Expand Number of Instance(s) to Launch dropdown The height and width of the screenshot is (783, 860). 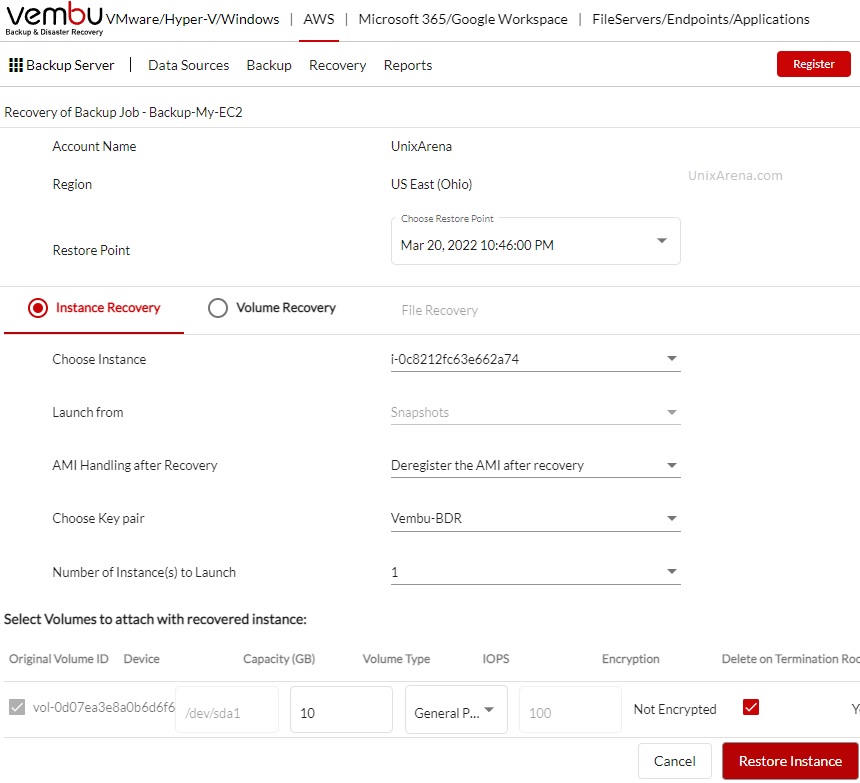point(535,572)
